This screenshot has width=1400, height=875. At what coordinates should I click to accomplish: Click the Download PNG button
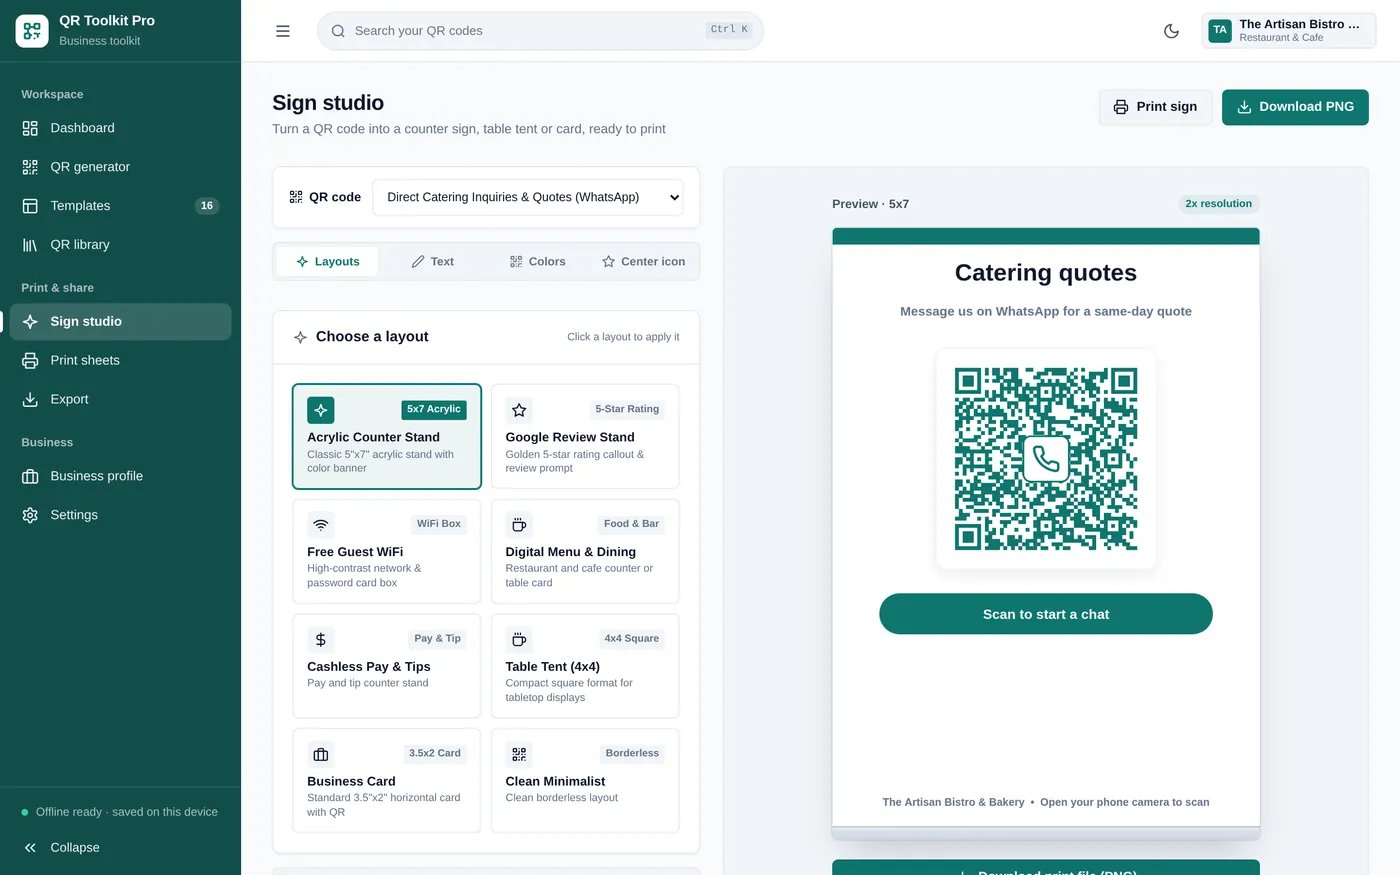point(1295,107)
